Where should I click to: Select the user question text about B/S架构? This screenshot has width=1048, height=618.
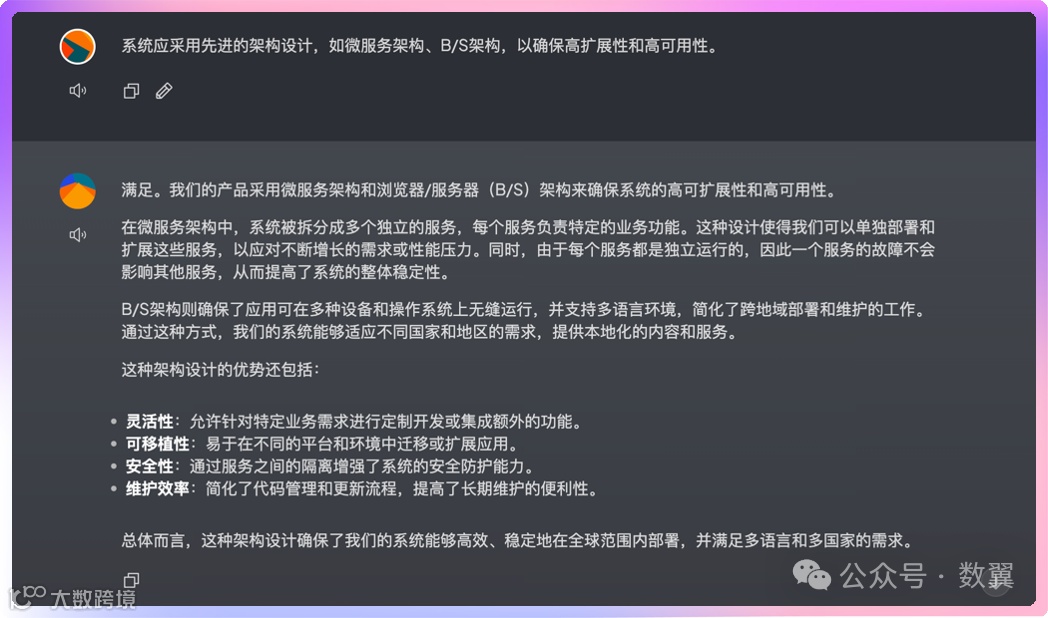coord(419,46)
